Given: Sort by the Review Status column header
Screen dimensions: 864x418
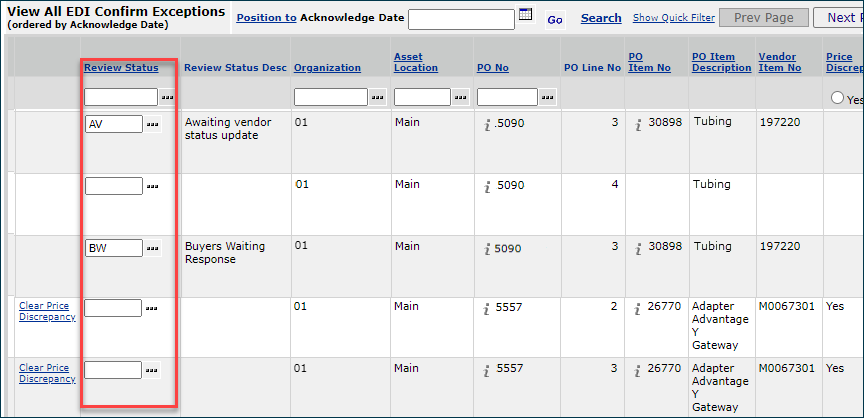Looking at the screenshot, I should [x=121, y=67].
